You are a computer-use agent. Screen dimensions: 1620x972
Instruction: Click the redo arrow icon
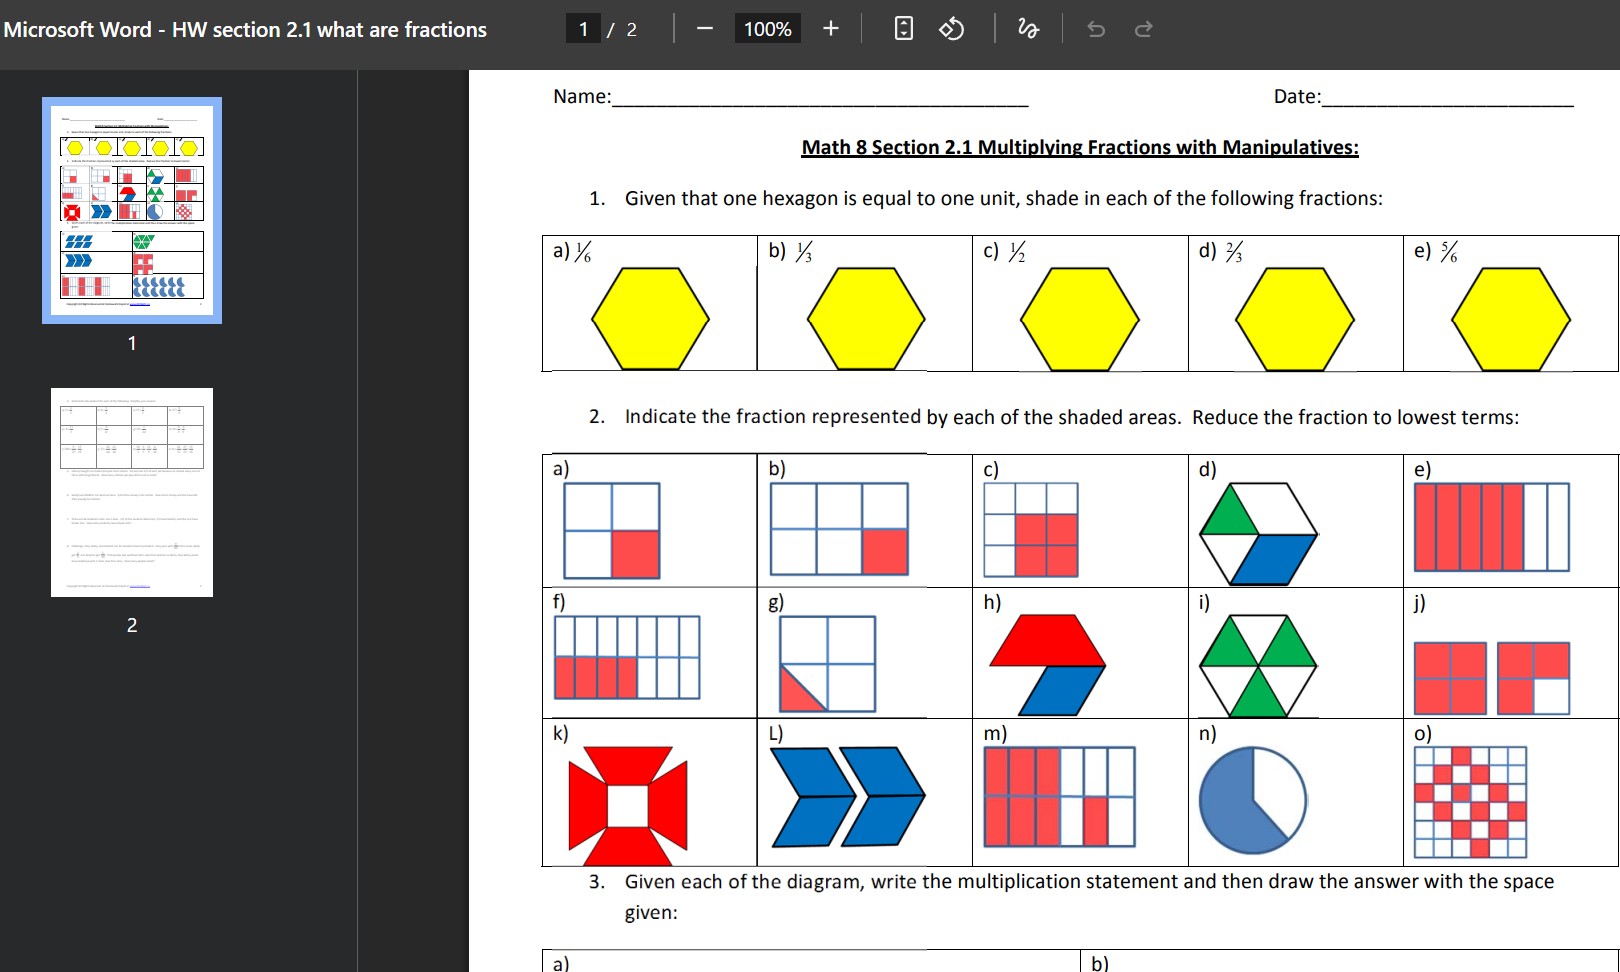[x=1144, y=29]
